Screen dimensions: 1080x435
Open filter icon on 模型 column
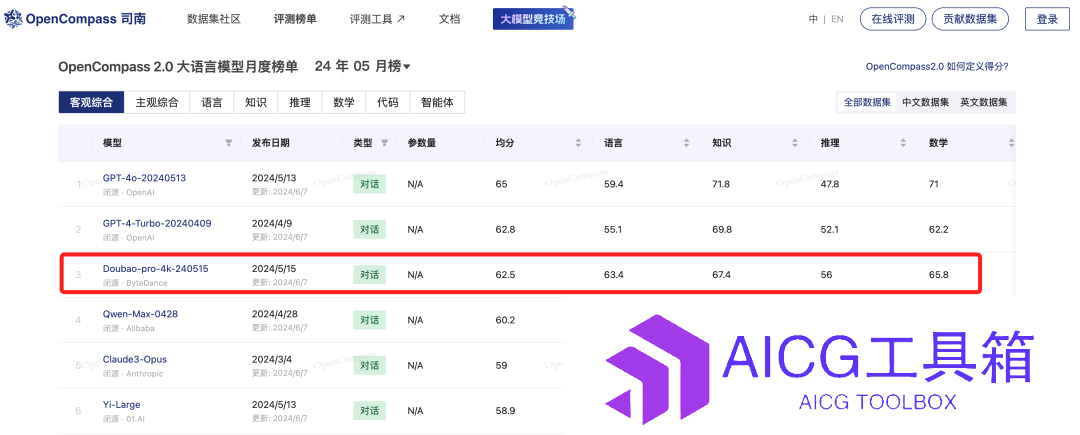[x=229, y=143]
